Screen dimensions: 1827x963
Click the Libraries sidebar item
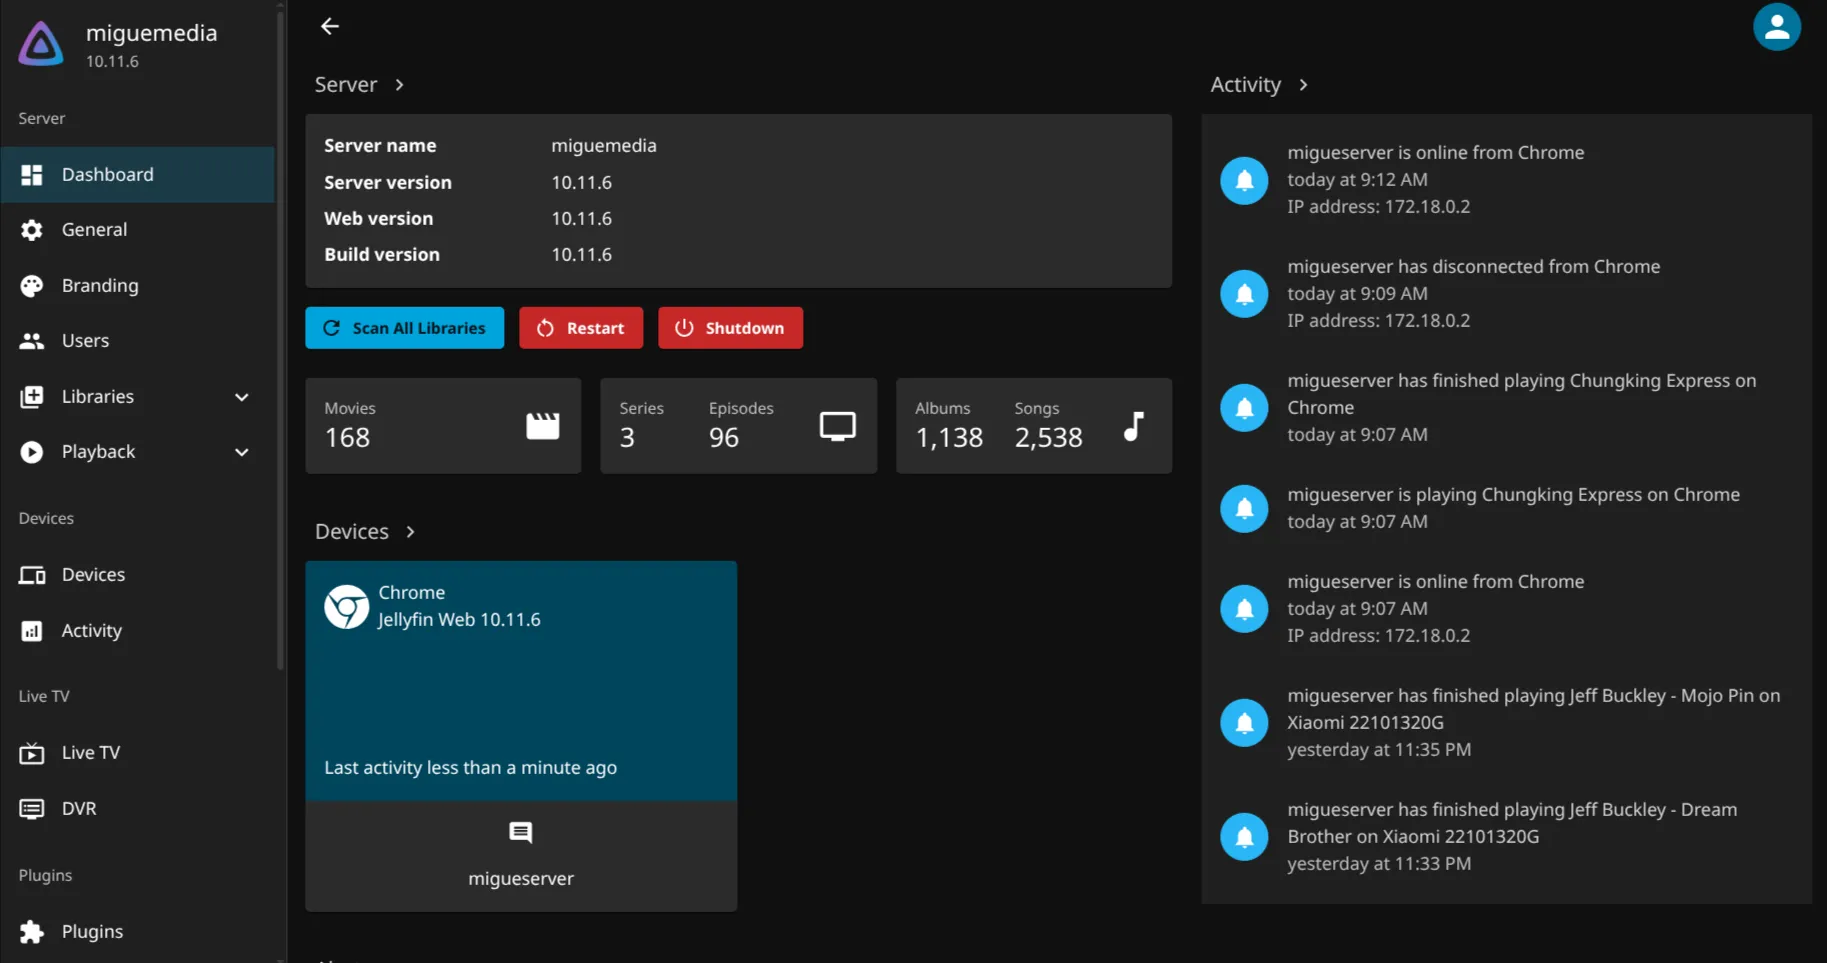coord(137,396)
